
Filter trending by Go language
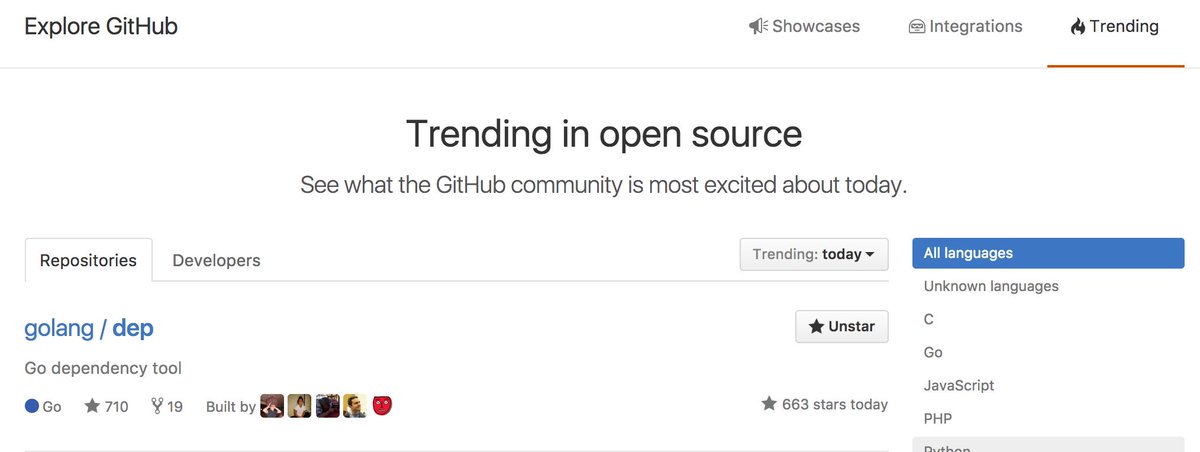point(933,352)
